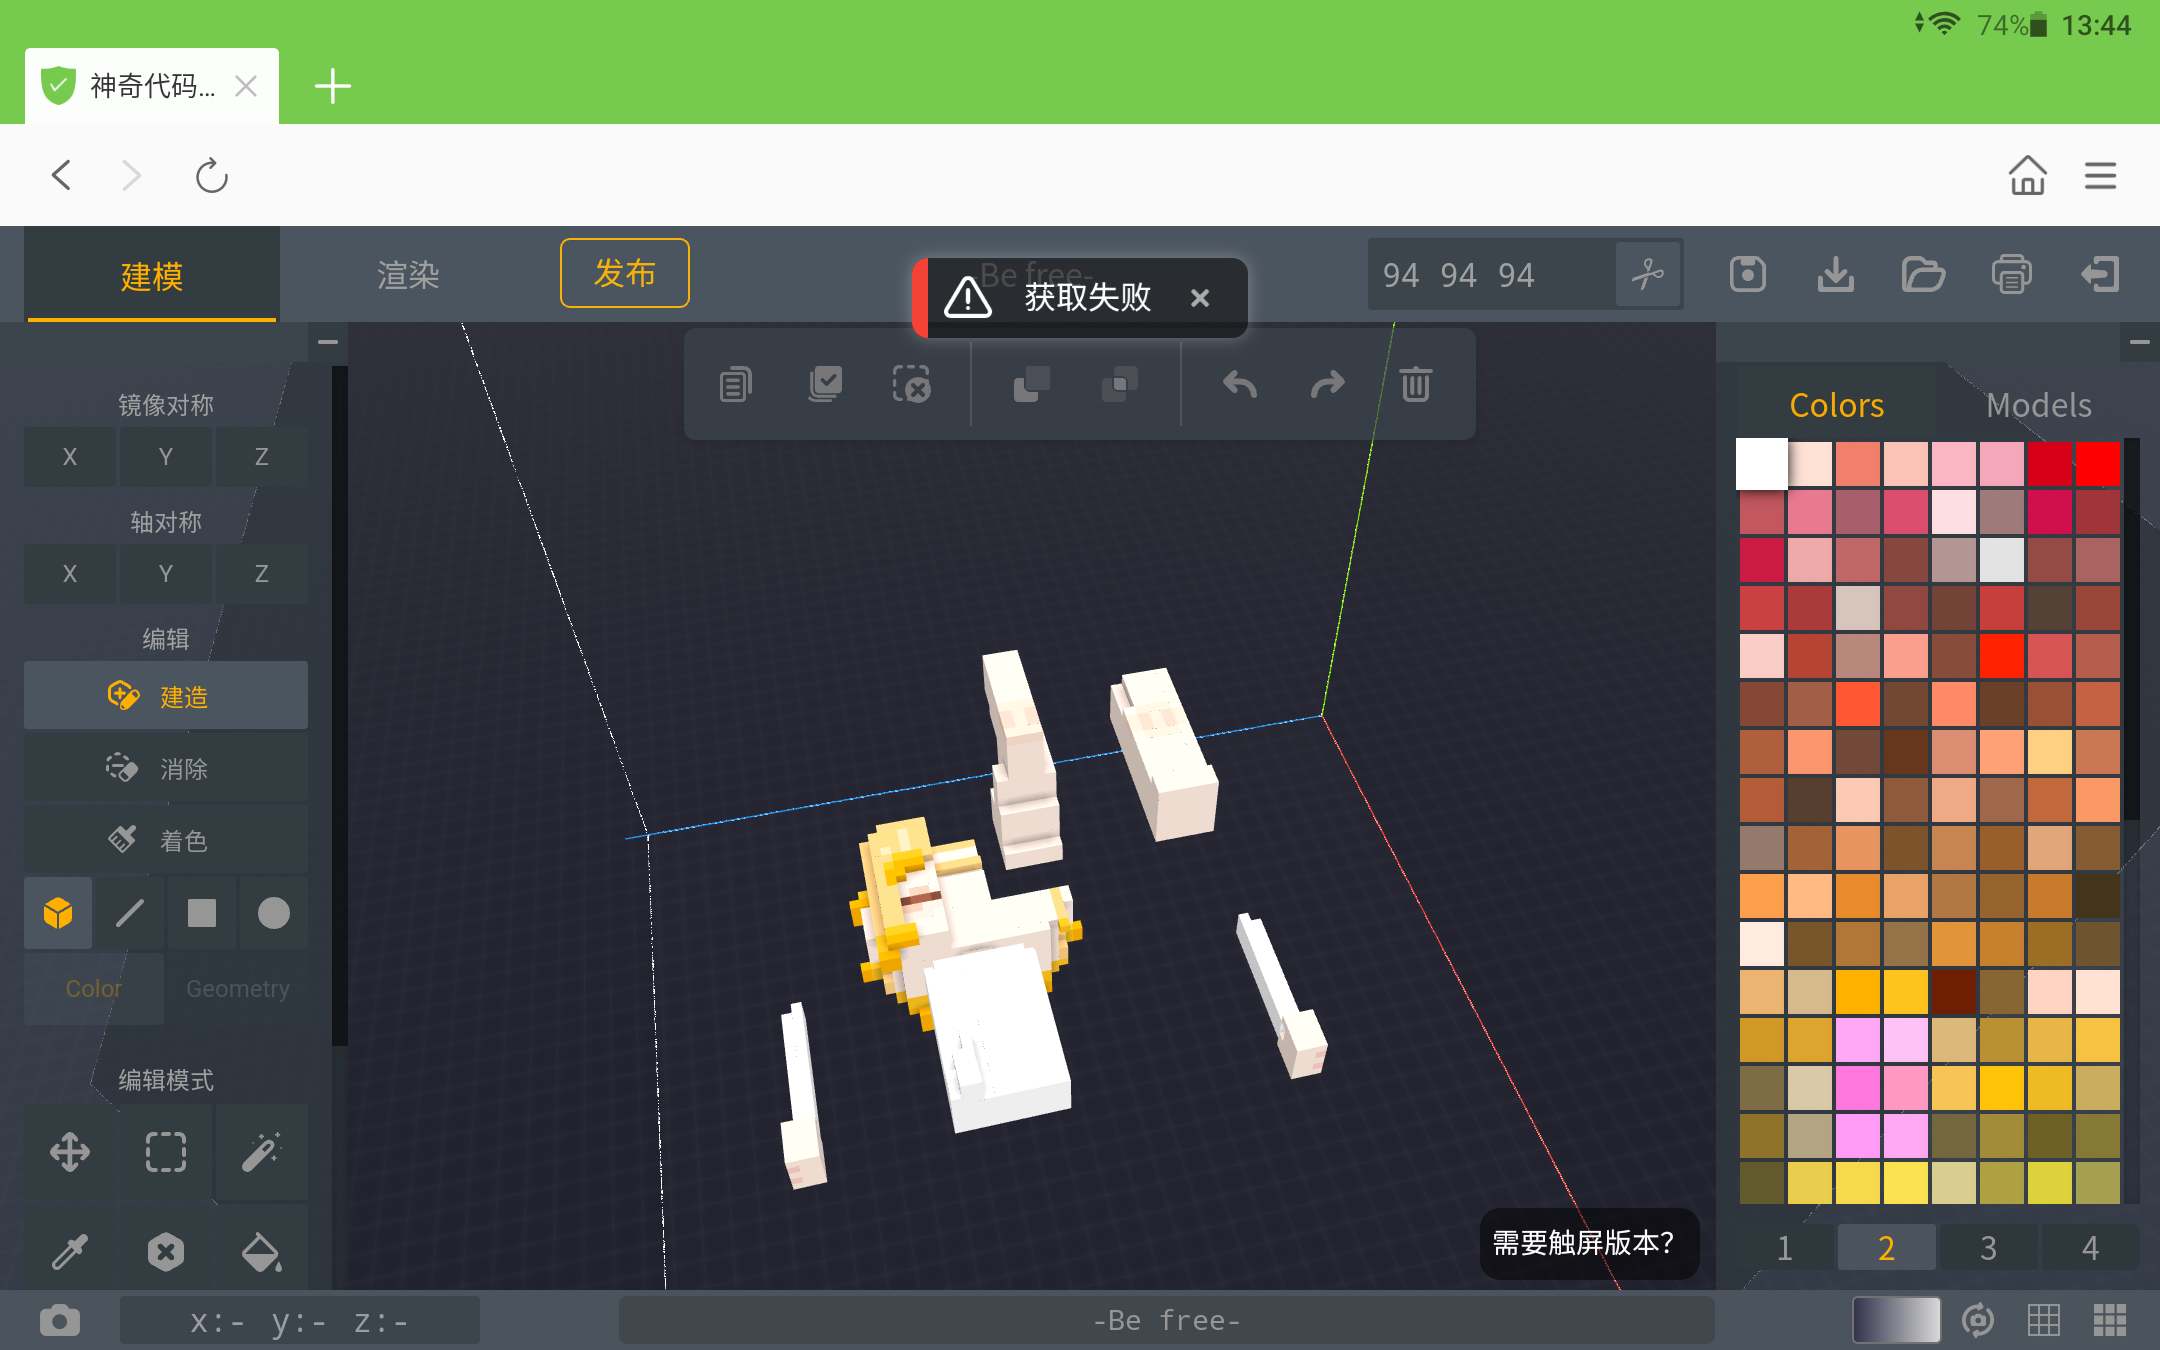
Task: Go to palette page 4
Action: (x=2091, y=1248)
